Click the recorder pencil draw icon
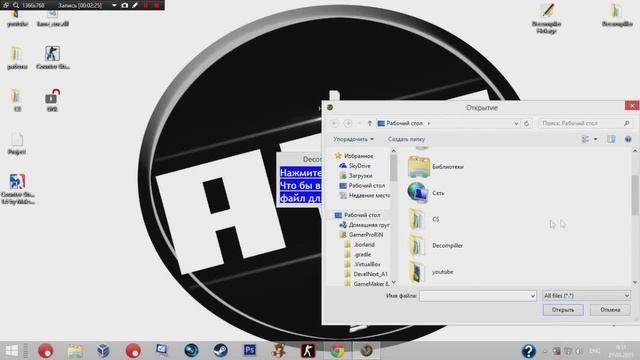The width and height of the screenshot is (640, 360). [x=135, y=5]
